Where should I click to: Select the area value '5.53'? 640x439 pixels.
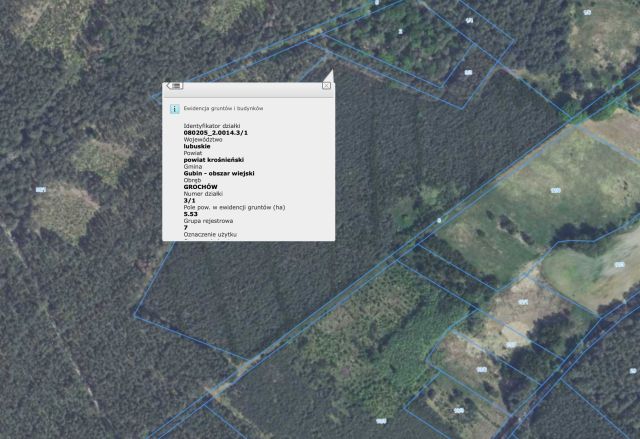[191, 214]
